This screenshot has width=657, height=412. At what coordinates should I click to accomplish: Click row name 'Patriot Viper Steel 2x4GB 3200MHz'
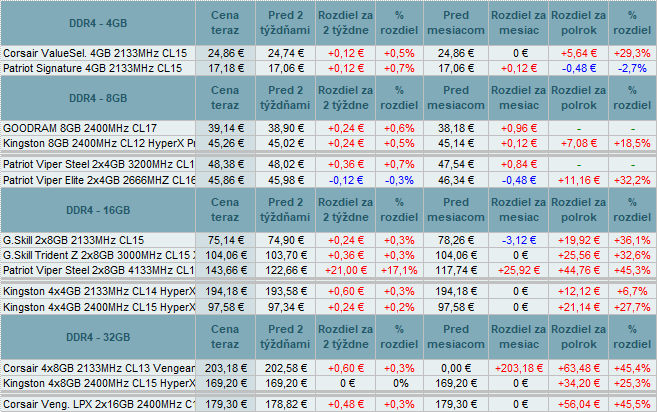98,164
